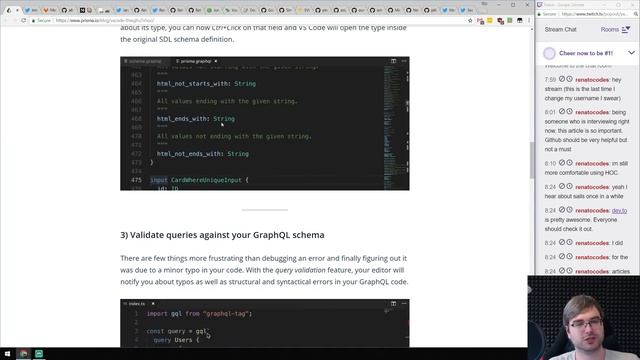Open the Rooms selector in Stream Chat
Screen dimensions: 640x360
coord(615,29)
